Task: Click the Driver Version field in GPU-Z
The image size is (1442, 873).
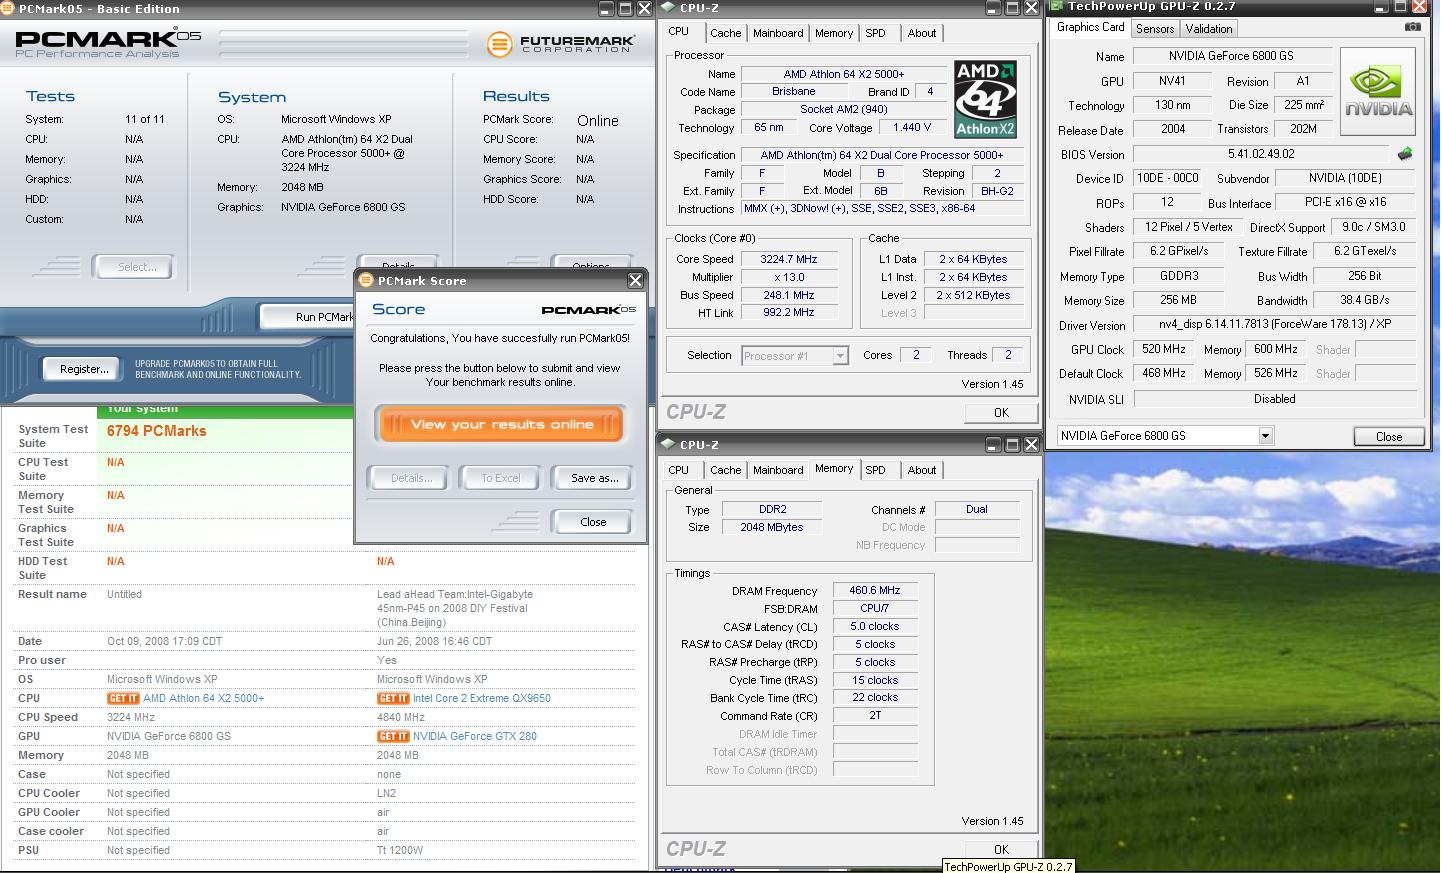Action: (x=1274, y=325)
